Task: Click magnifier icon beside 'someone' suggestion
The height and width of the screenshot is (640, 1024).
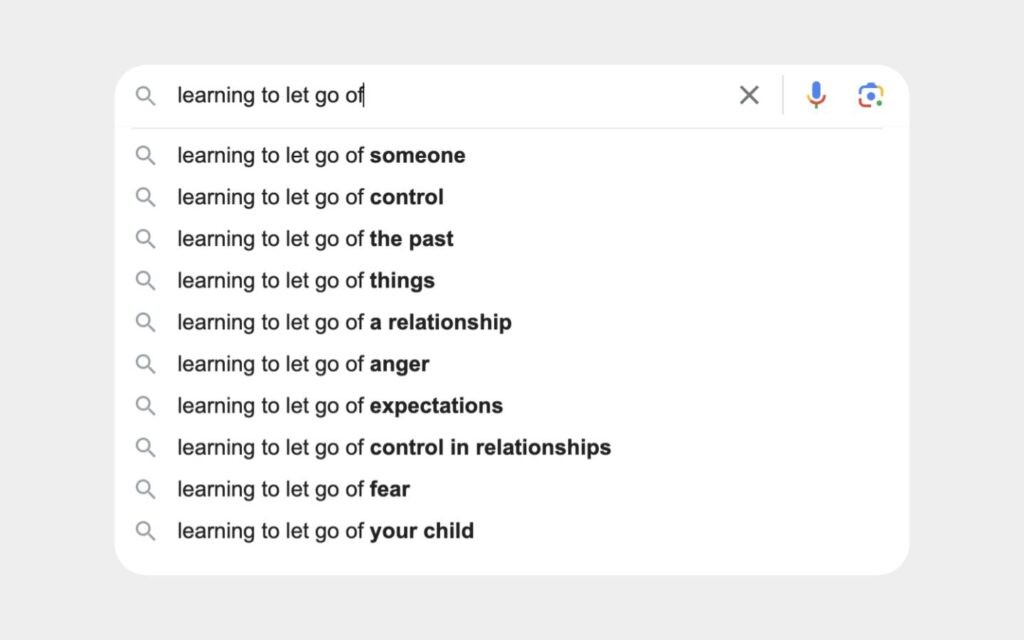Action: click(145, 156)
